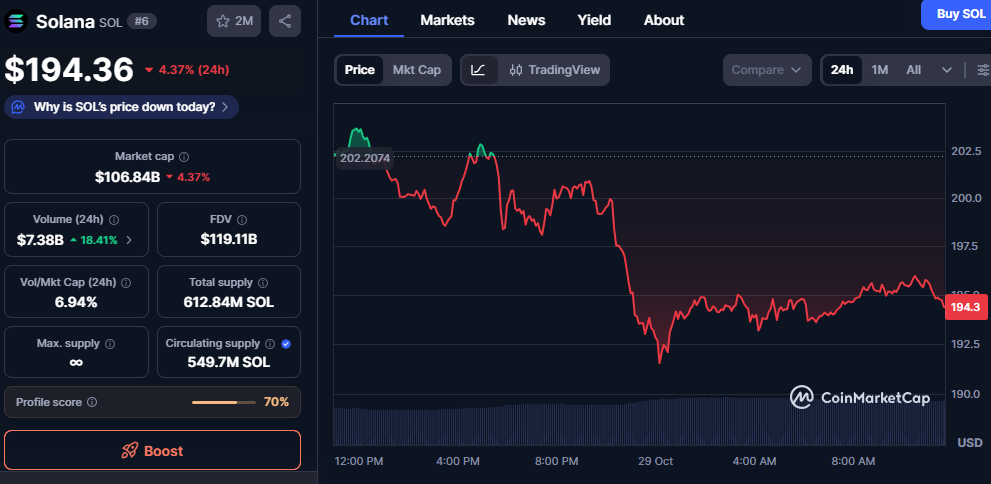The width and height of the screenshot is (991, 484).
Task: Click the Buy SOL button
Action: [x=957, y=14]
